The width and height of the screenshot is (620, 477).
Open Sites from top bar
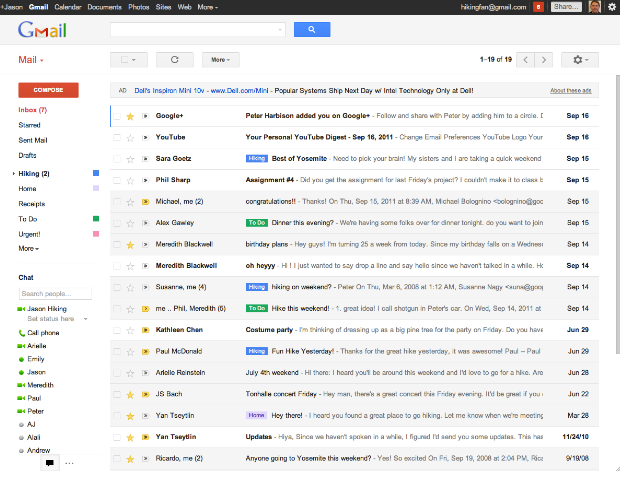click(163, 7)
